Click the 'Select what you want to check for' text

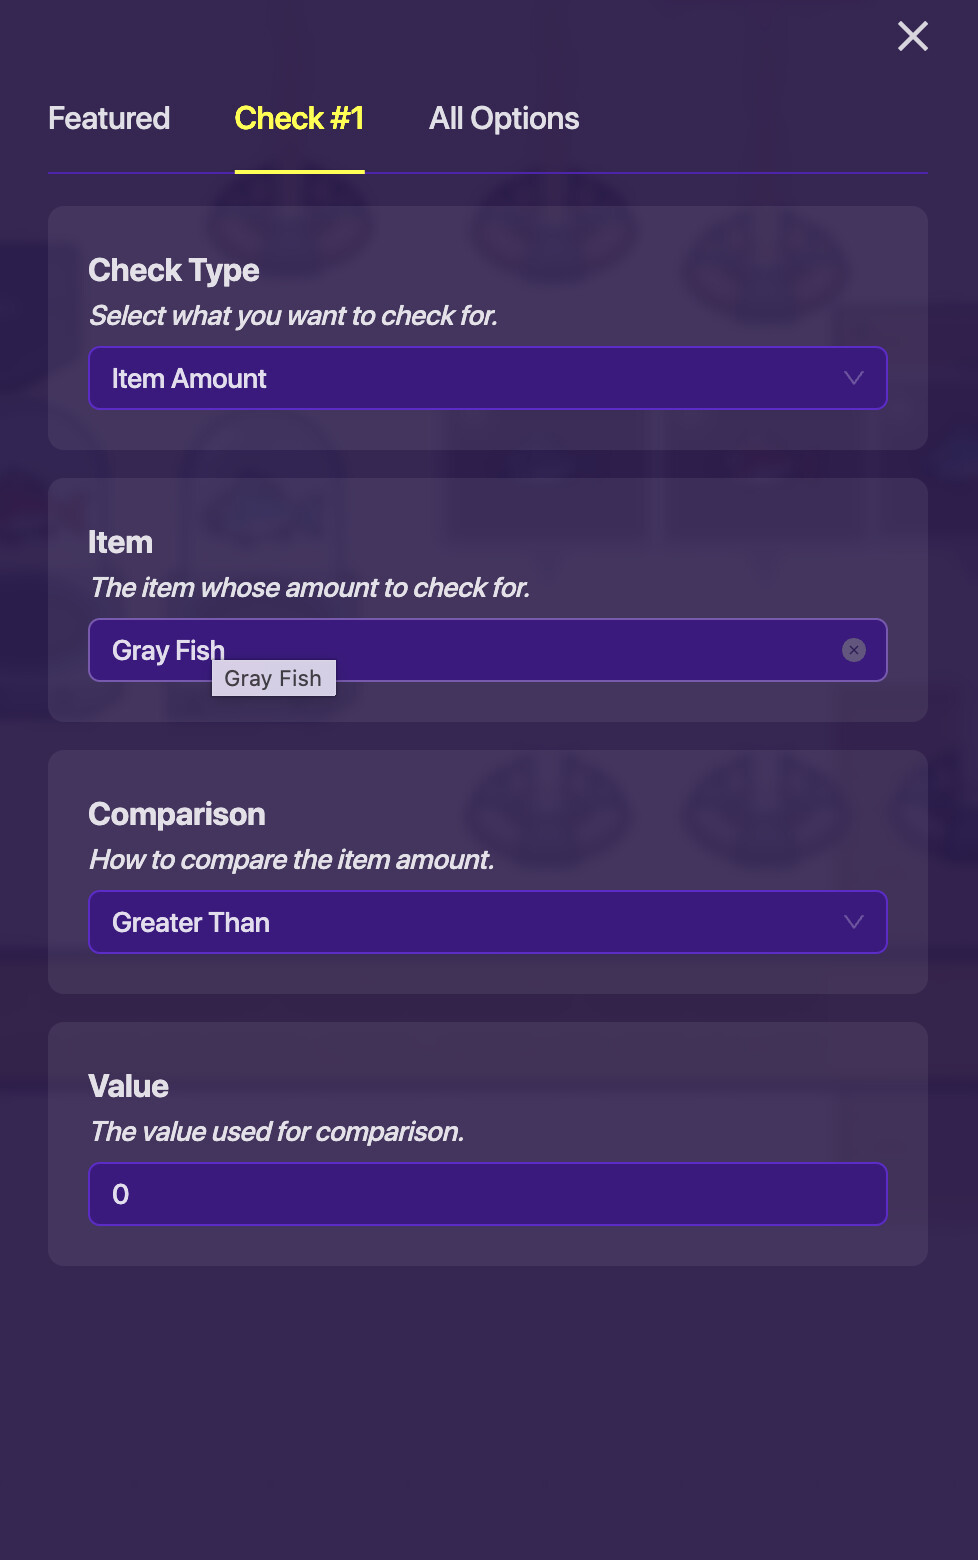point(293,316)
